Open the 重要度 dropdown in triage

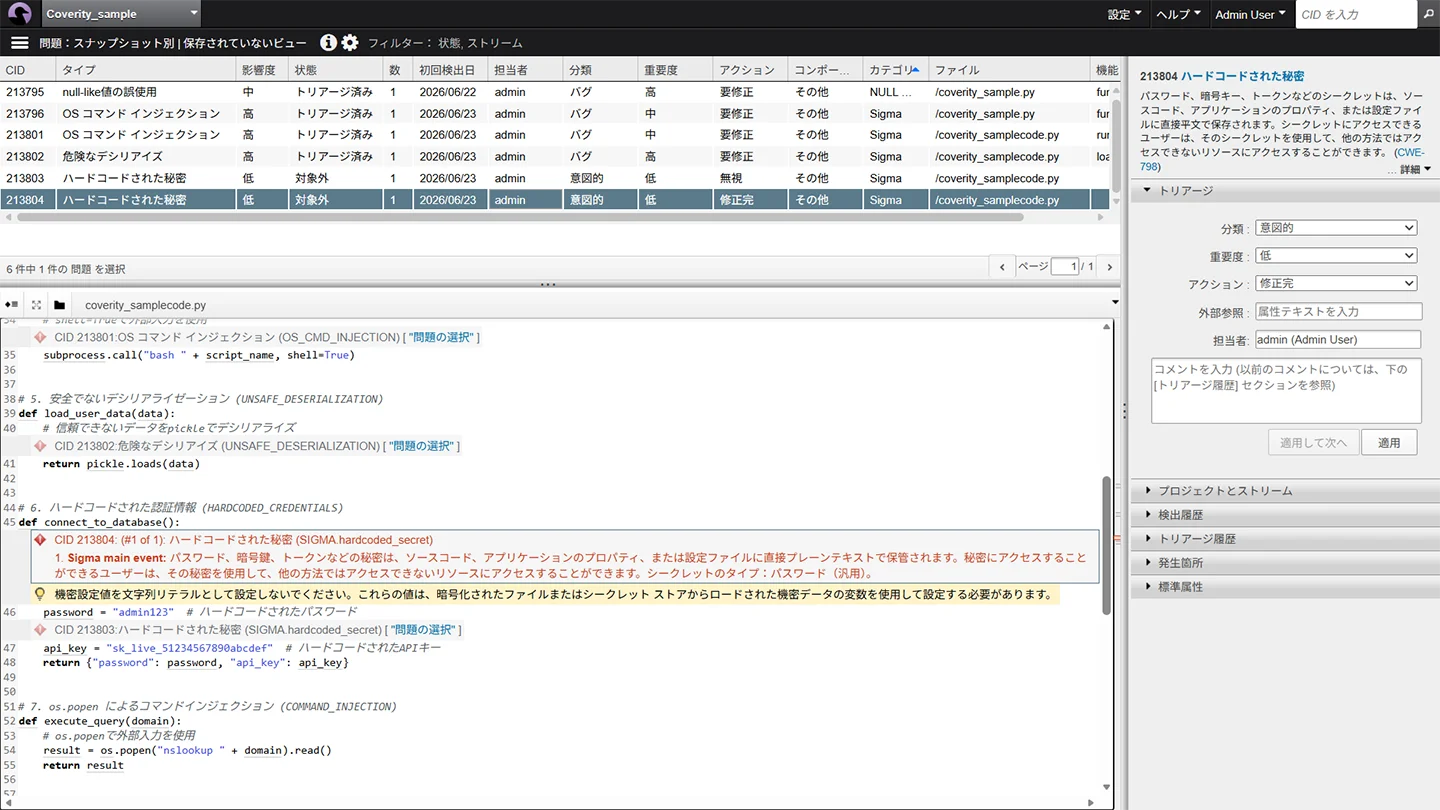(x=1336, y=256)
